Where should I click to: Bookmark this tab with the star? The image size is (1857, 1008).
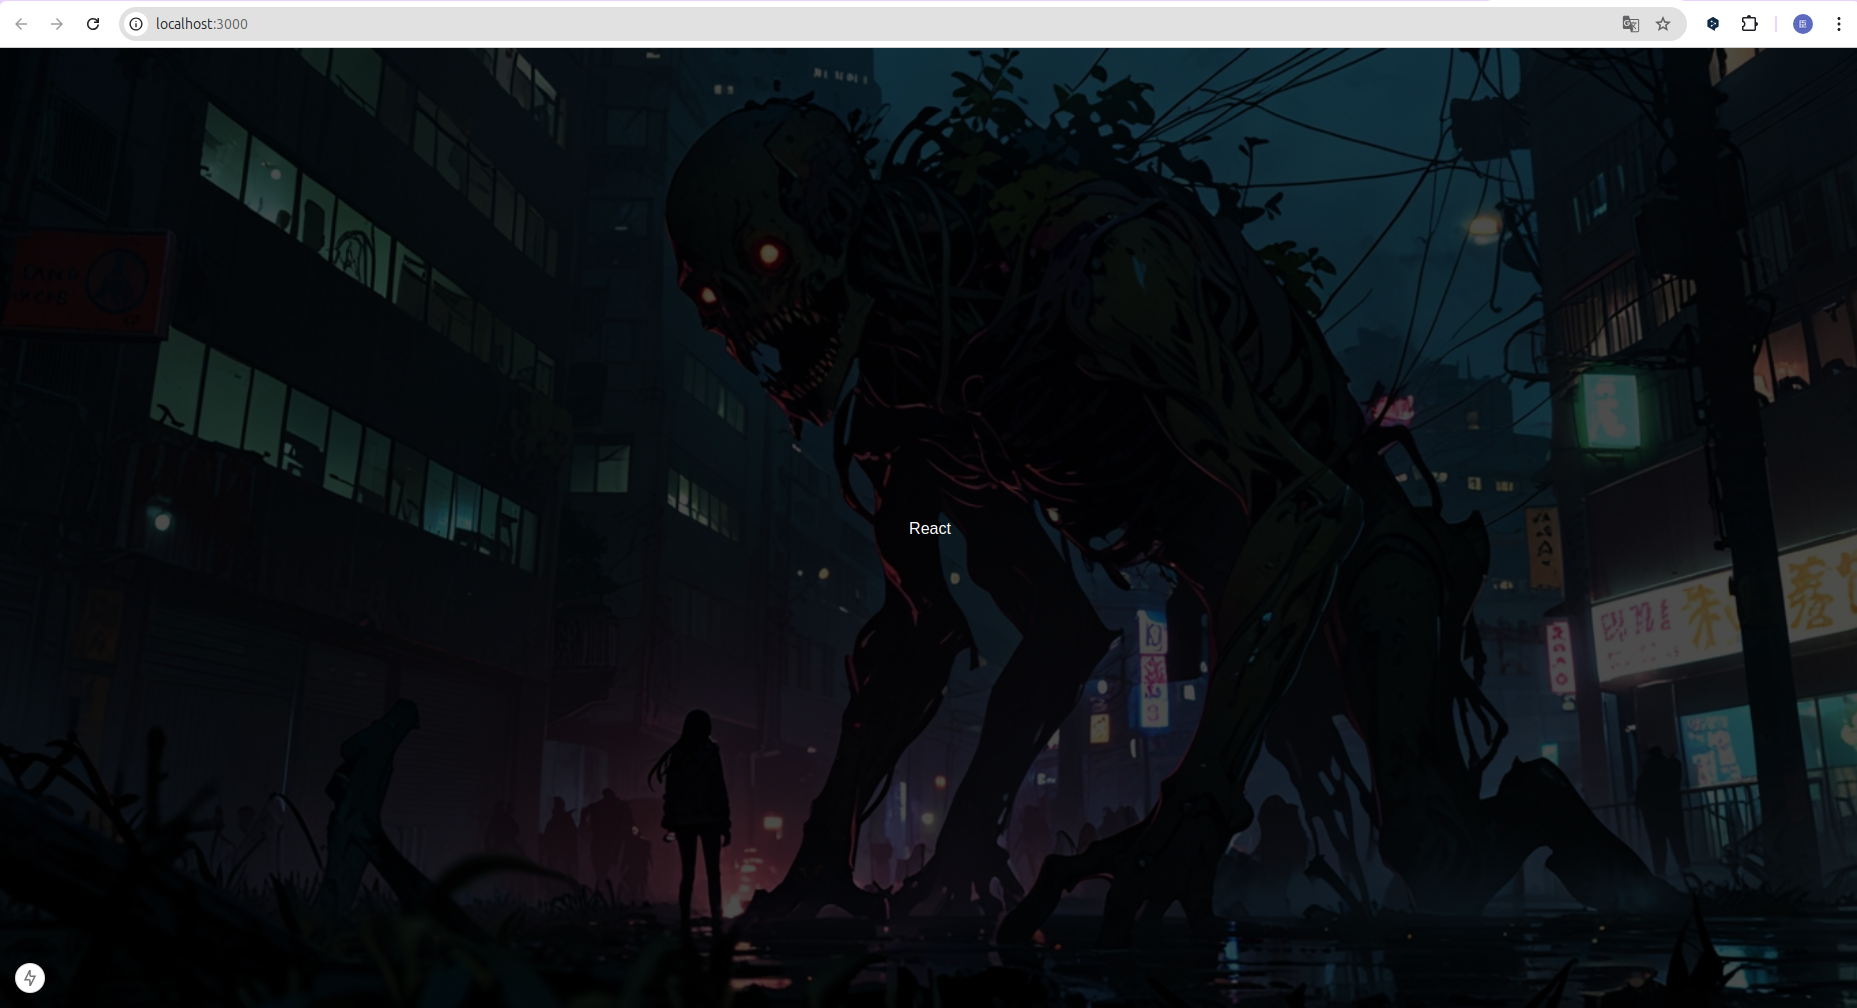tap(1663, 24)
